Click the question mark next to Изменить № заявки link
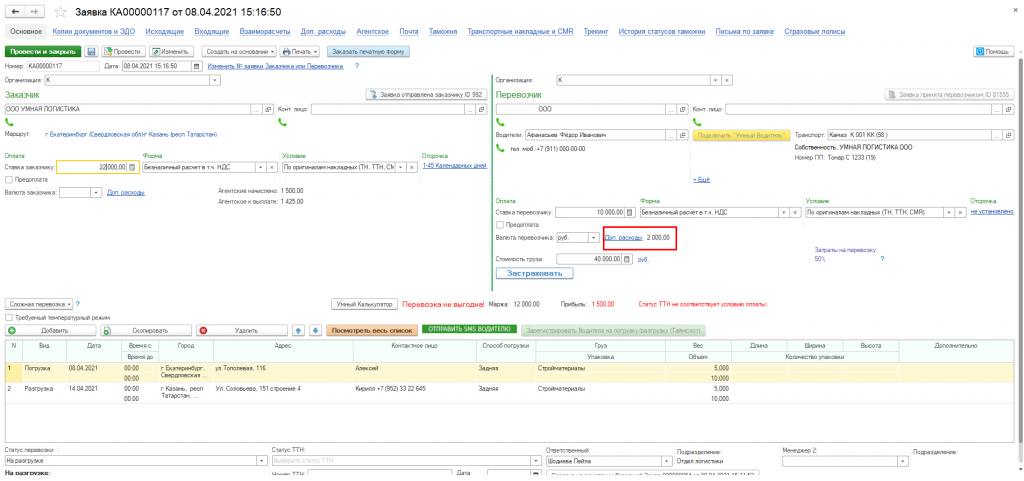 point(357,66)
